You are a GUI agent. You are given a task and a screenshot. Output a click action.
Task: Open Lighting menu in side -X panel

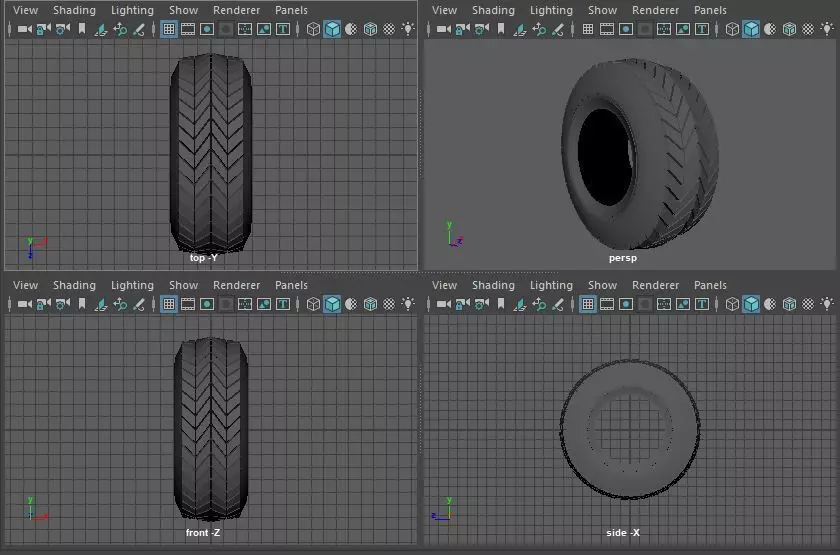tap(551, 285)
